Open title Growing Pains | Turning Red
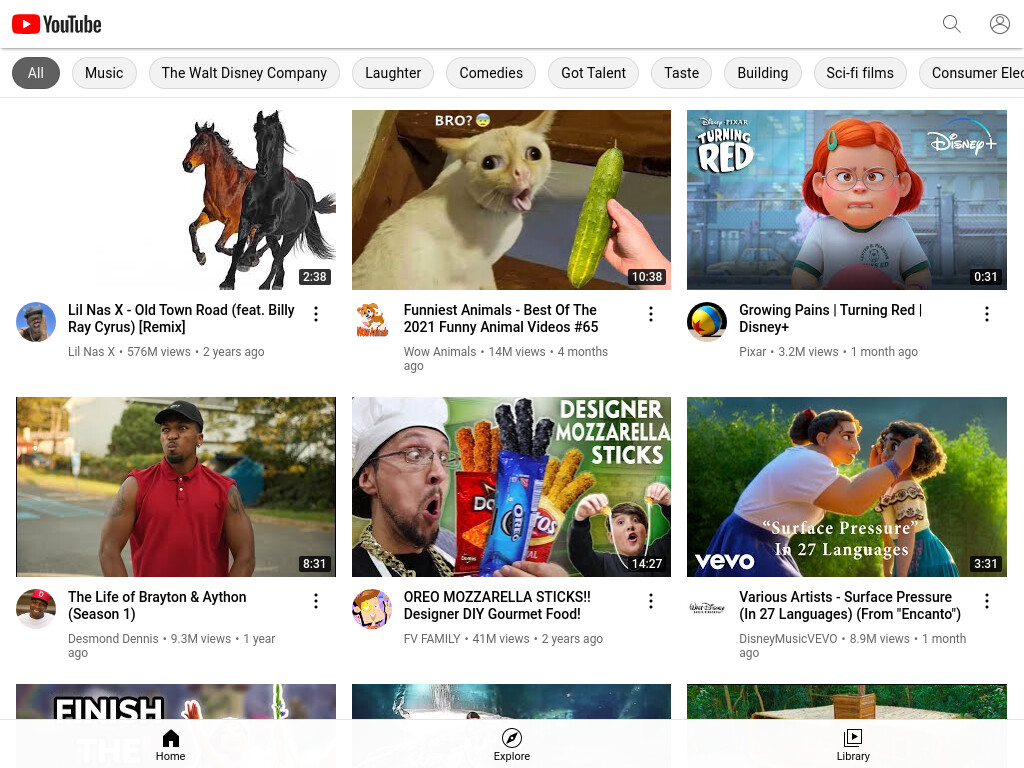The width and height of the screenshot is (1024, 768). pos(830,318)
